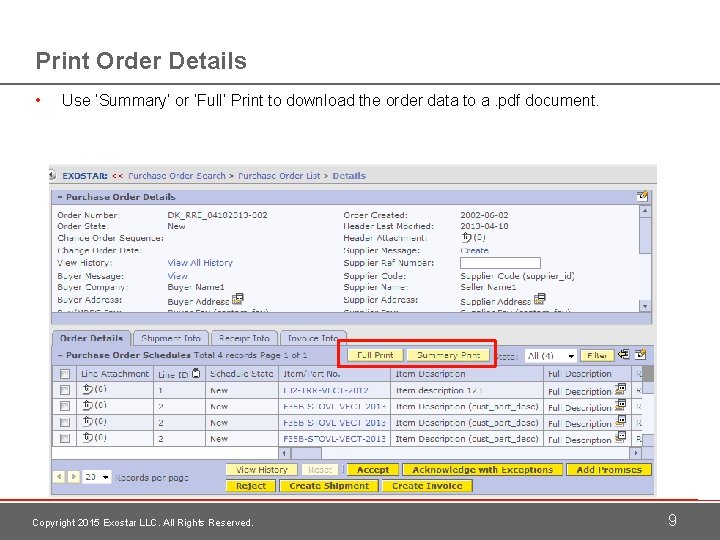Check the checkbox for Line ID 1 row
Screen dimensions: 720x540
click(65, 390)
